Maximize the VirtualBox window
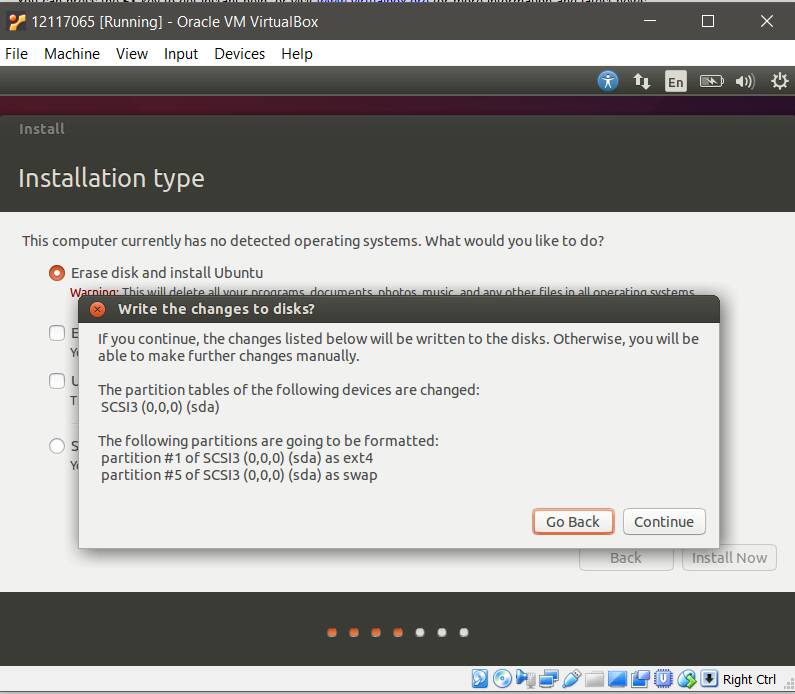This screenshot has height=694, width=795. click(708, 21)
